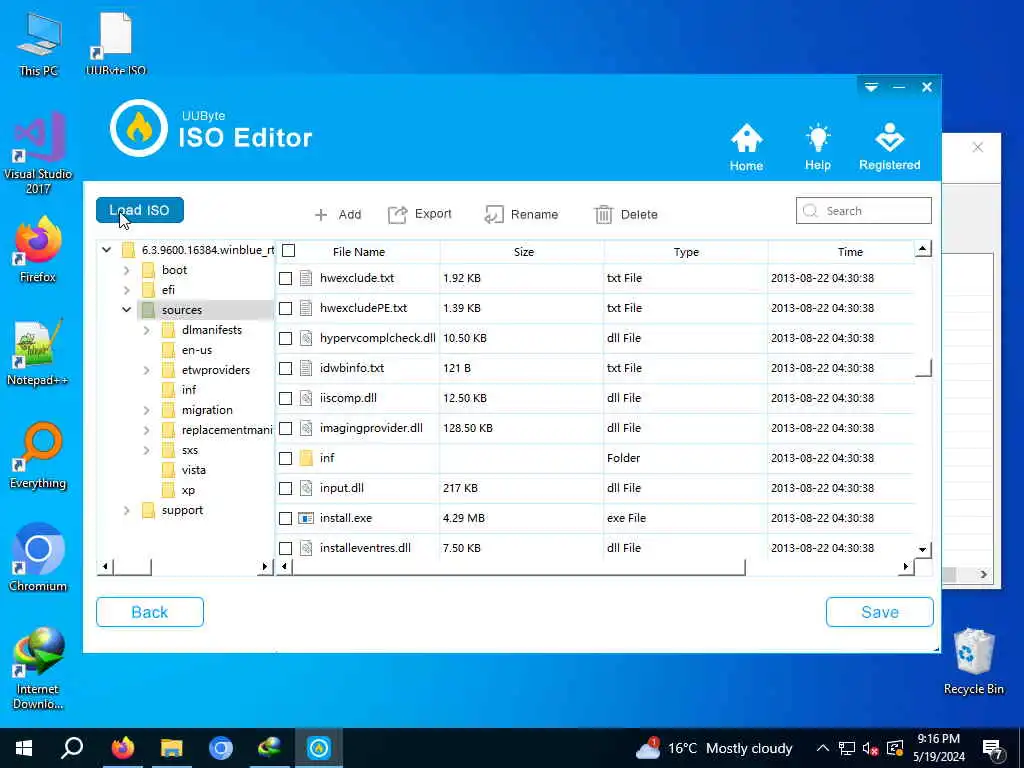The height and width of the screenshot is (768, 1024).
Task: Select the vista folder in the tree
Action: click(193, 470)
